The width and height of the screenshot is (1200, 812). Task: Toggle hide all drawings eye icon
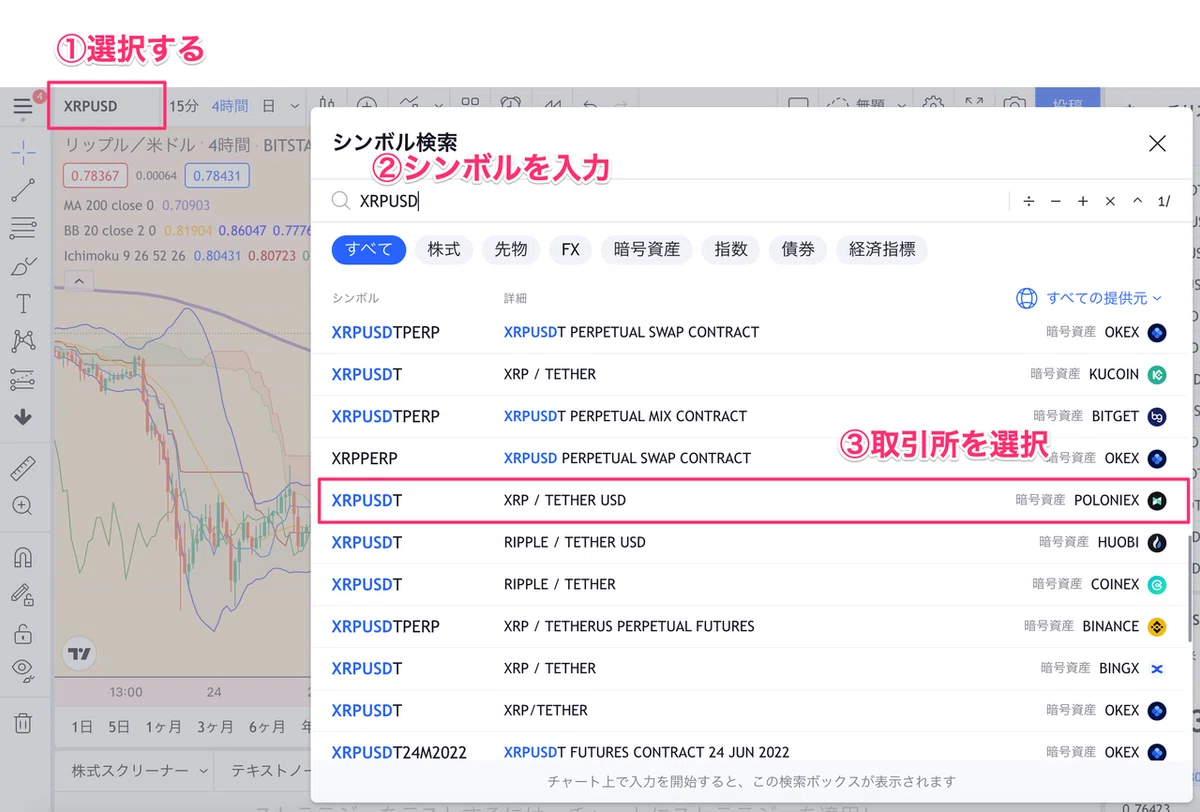click(23, 670)
